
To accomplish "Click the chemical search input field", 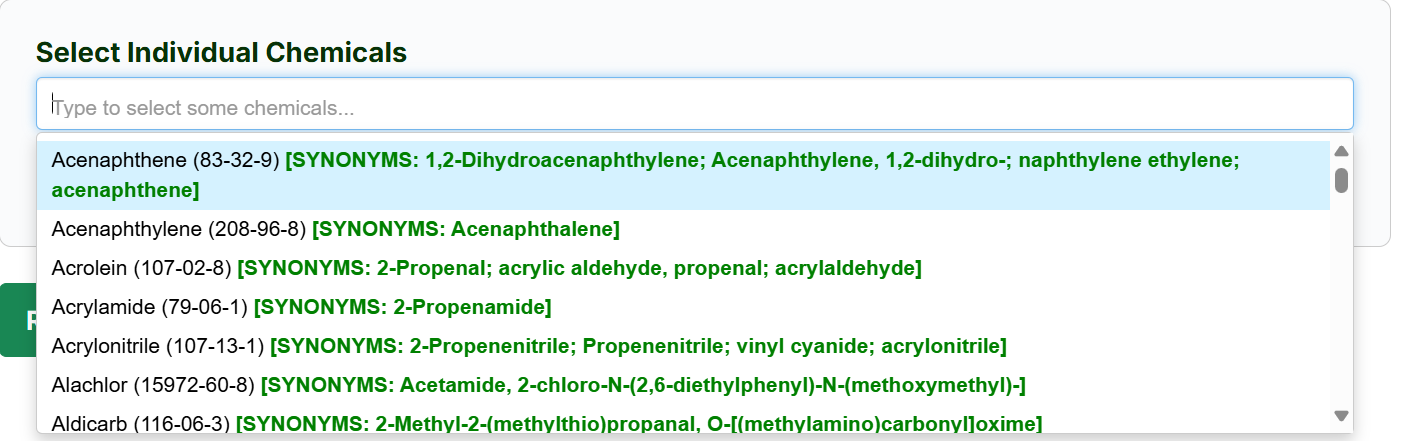I will click(694, 105).
